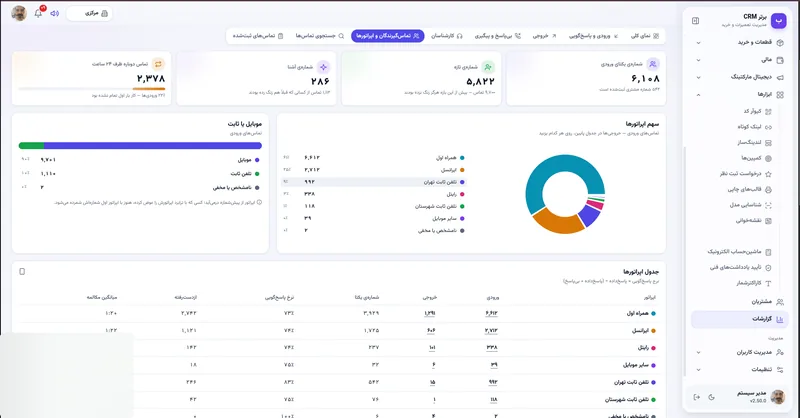Click the copy icon at جدول اپراتورها
Viewport: 800px width, 418px height.
(x=22, y=272)
